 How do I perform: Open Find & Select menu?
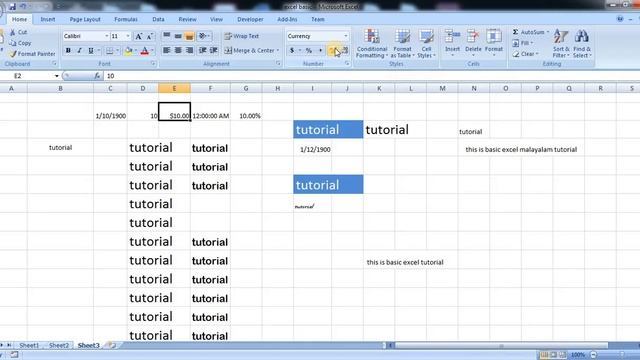click(582, 43)
